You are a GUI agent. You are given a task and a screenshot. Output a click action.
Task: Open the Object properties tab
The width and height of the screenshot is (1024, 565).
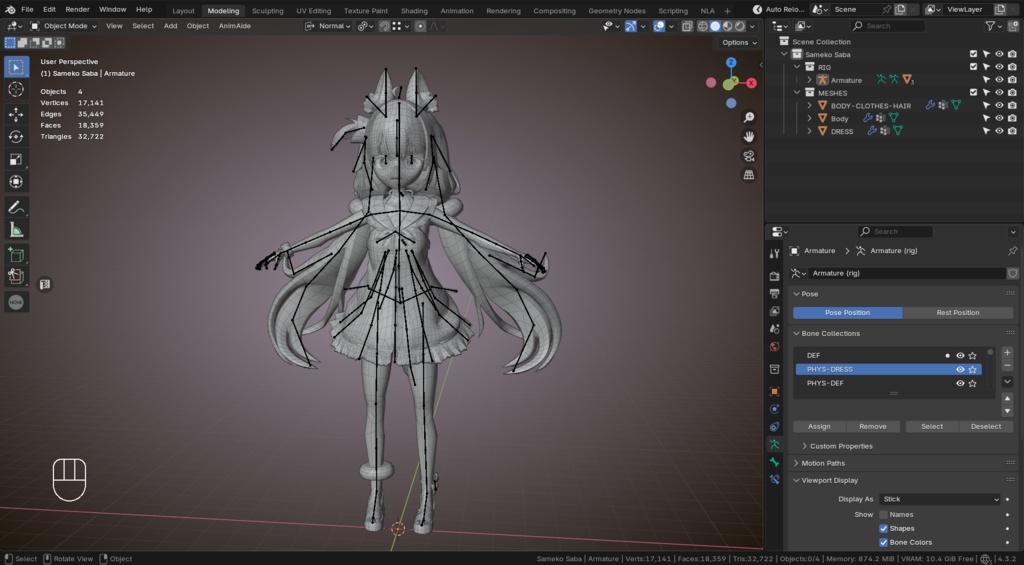[x=775, y=391]
